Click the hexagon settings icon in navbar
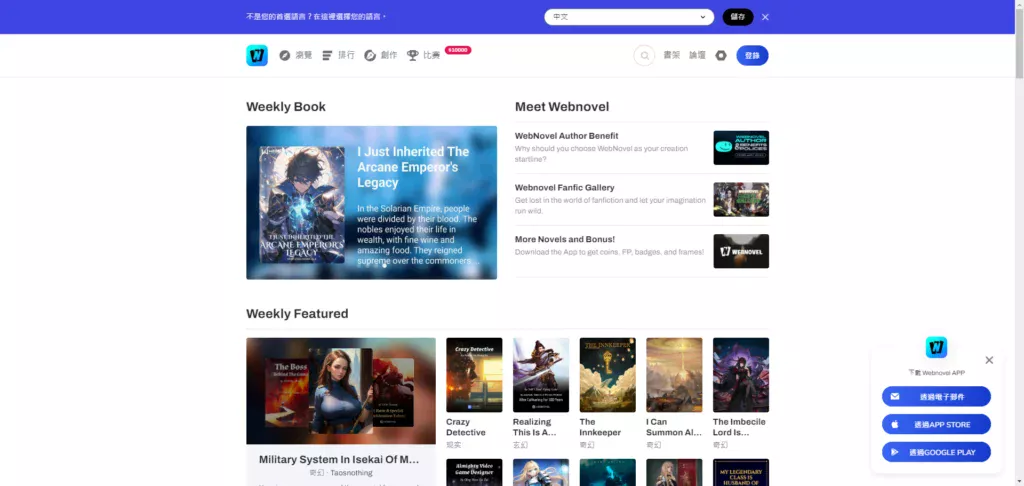Viewport: 1024px width, 486px height. click(x=721, y=56)
